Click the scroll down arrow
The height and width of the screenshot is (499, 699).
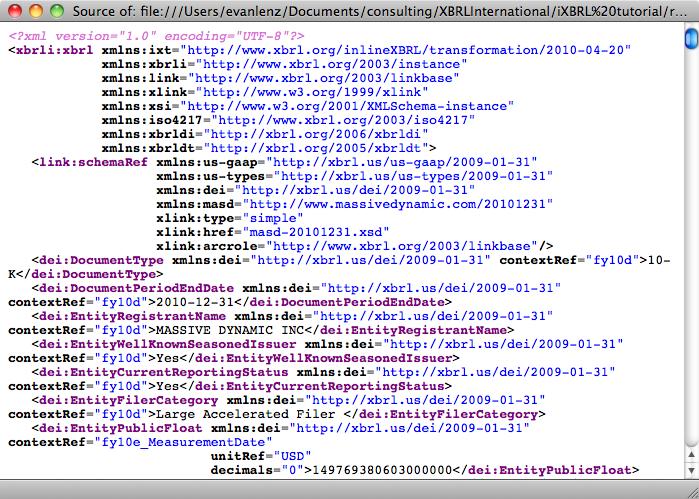tap(691, 470)
